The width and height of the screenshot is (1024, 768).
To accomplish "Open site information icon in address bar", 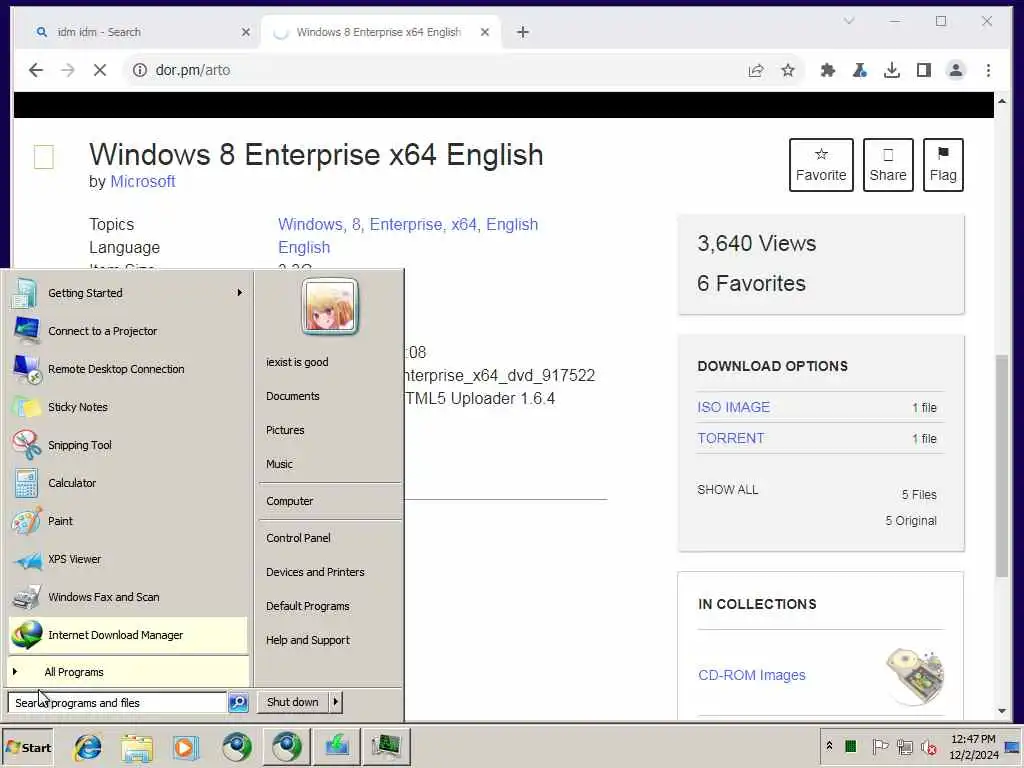I will tap(140, 70).
